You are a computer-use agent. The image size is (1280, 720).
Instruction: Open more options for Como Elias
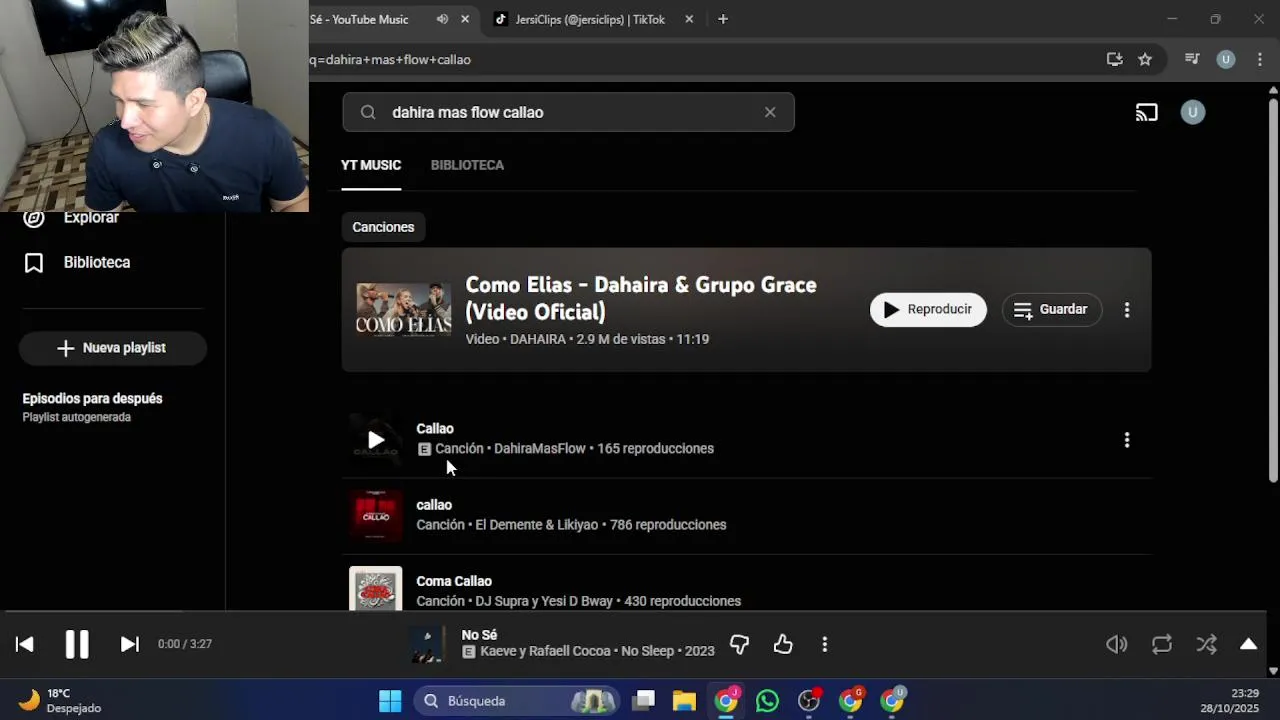point(1127,310)
